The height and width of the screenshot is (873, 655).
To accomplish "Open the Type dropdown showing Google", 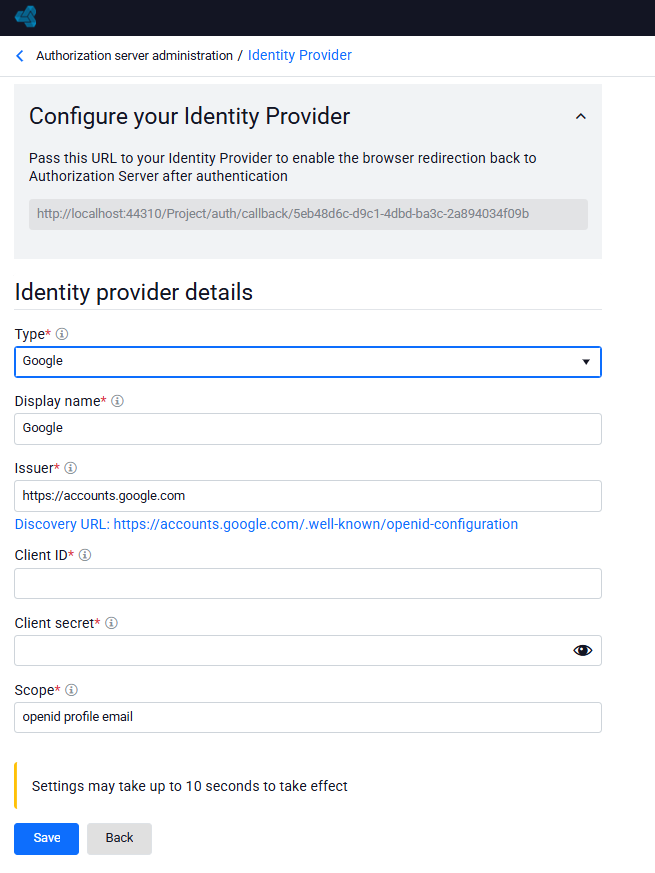I will [308, 362].
